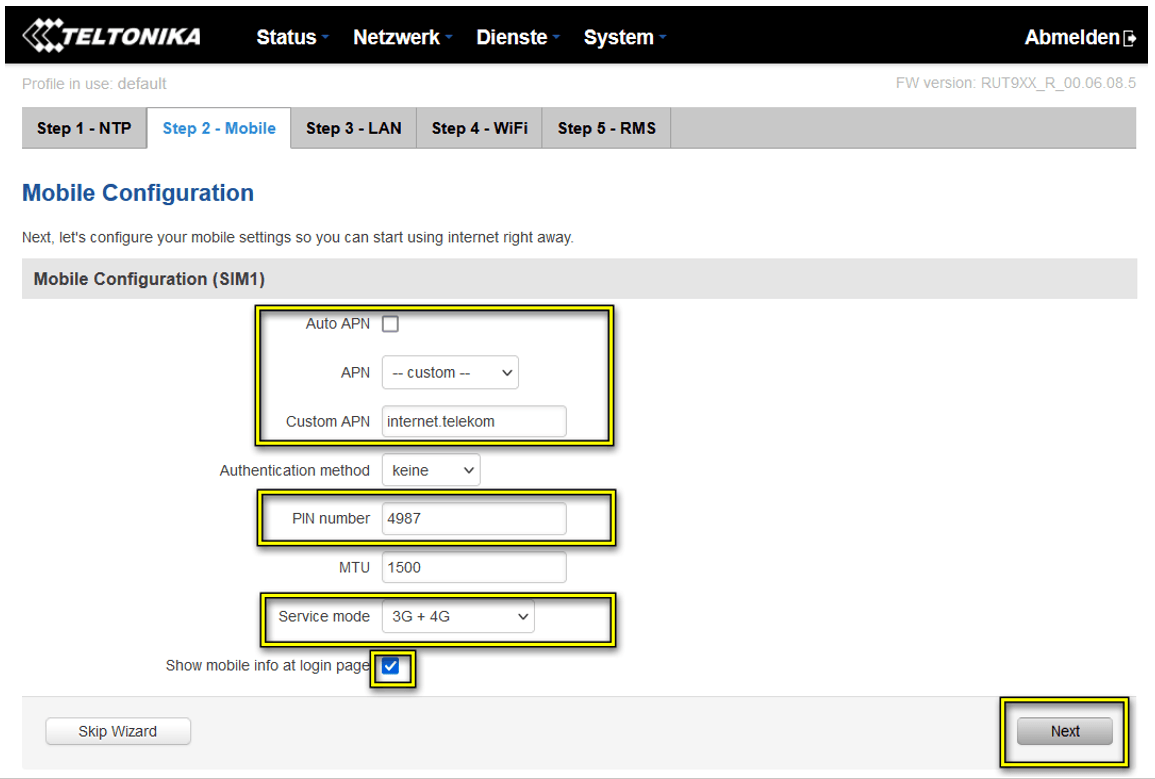Expand the Service mode dropdown
The height and width of the screenshot is (779, 1155).
point(458,617)
